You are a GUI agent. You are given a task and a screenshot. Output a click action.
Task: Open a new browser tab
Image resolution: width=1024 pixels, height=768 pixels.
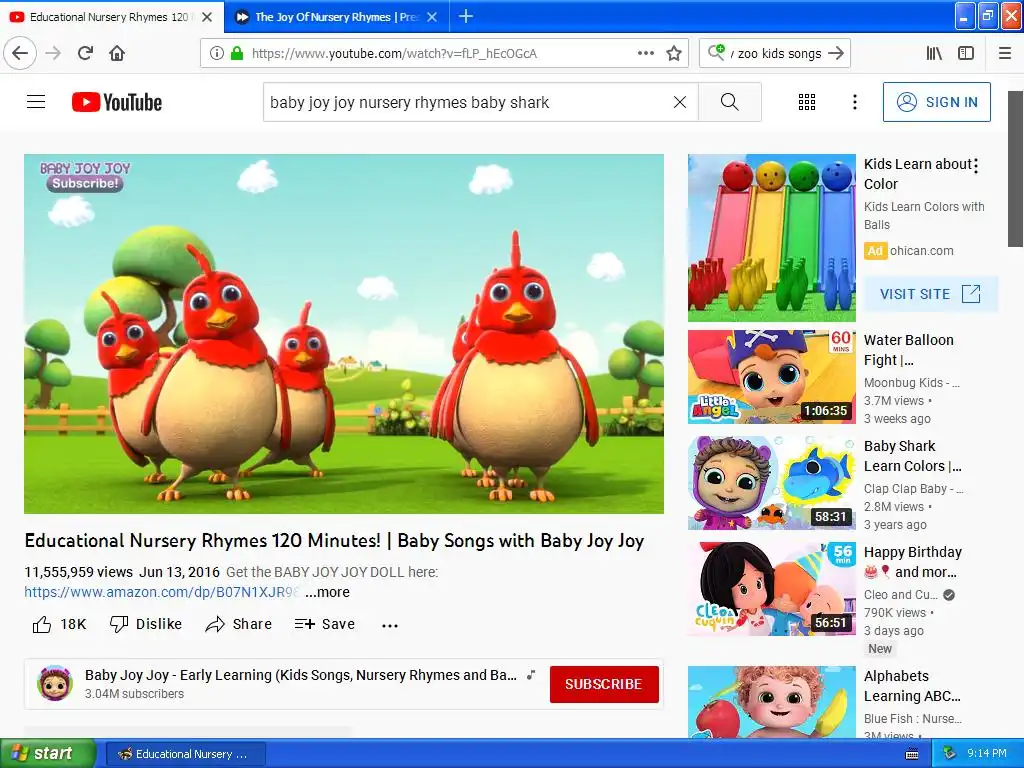466,16
